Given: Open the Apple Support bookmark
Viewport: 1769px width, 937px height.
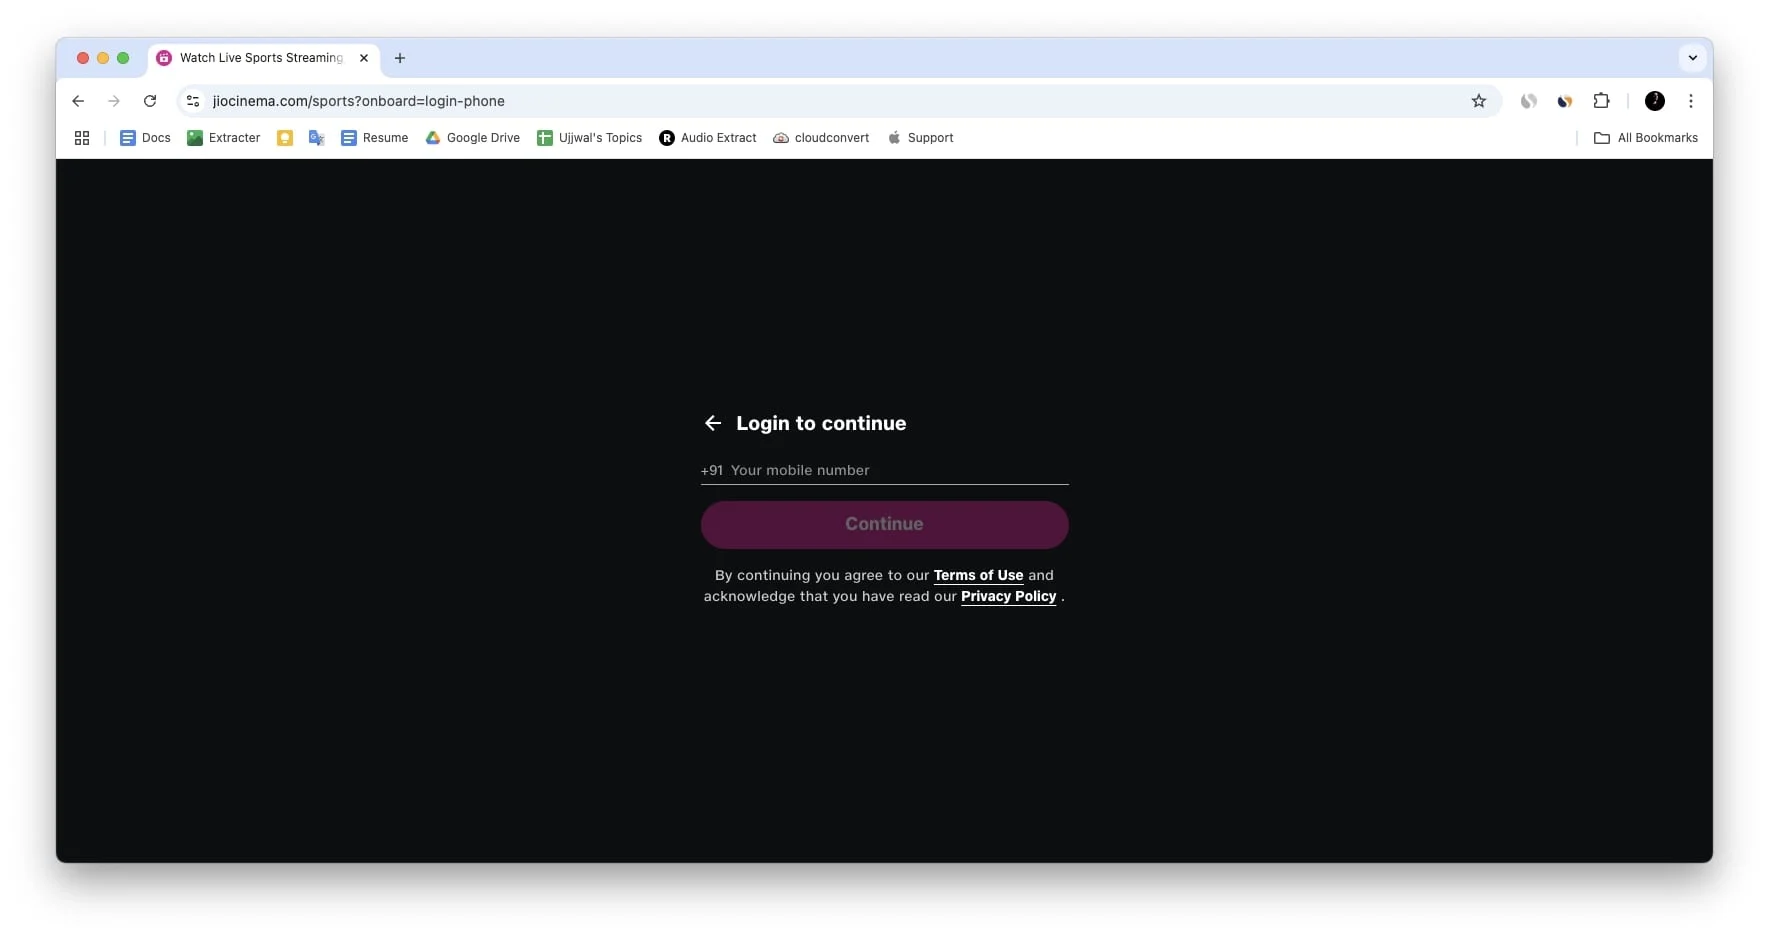Looking at the screenshot, I should tap(921, 138).
